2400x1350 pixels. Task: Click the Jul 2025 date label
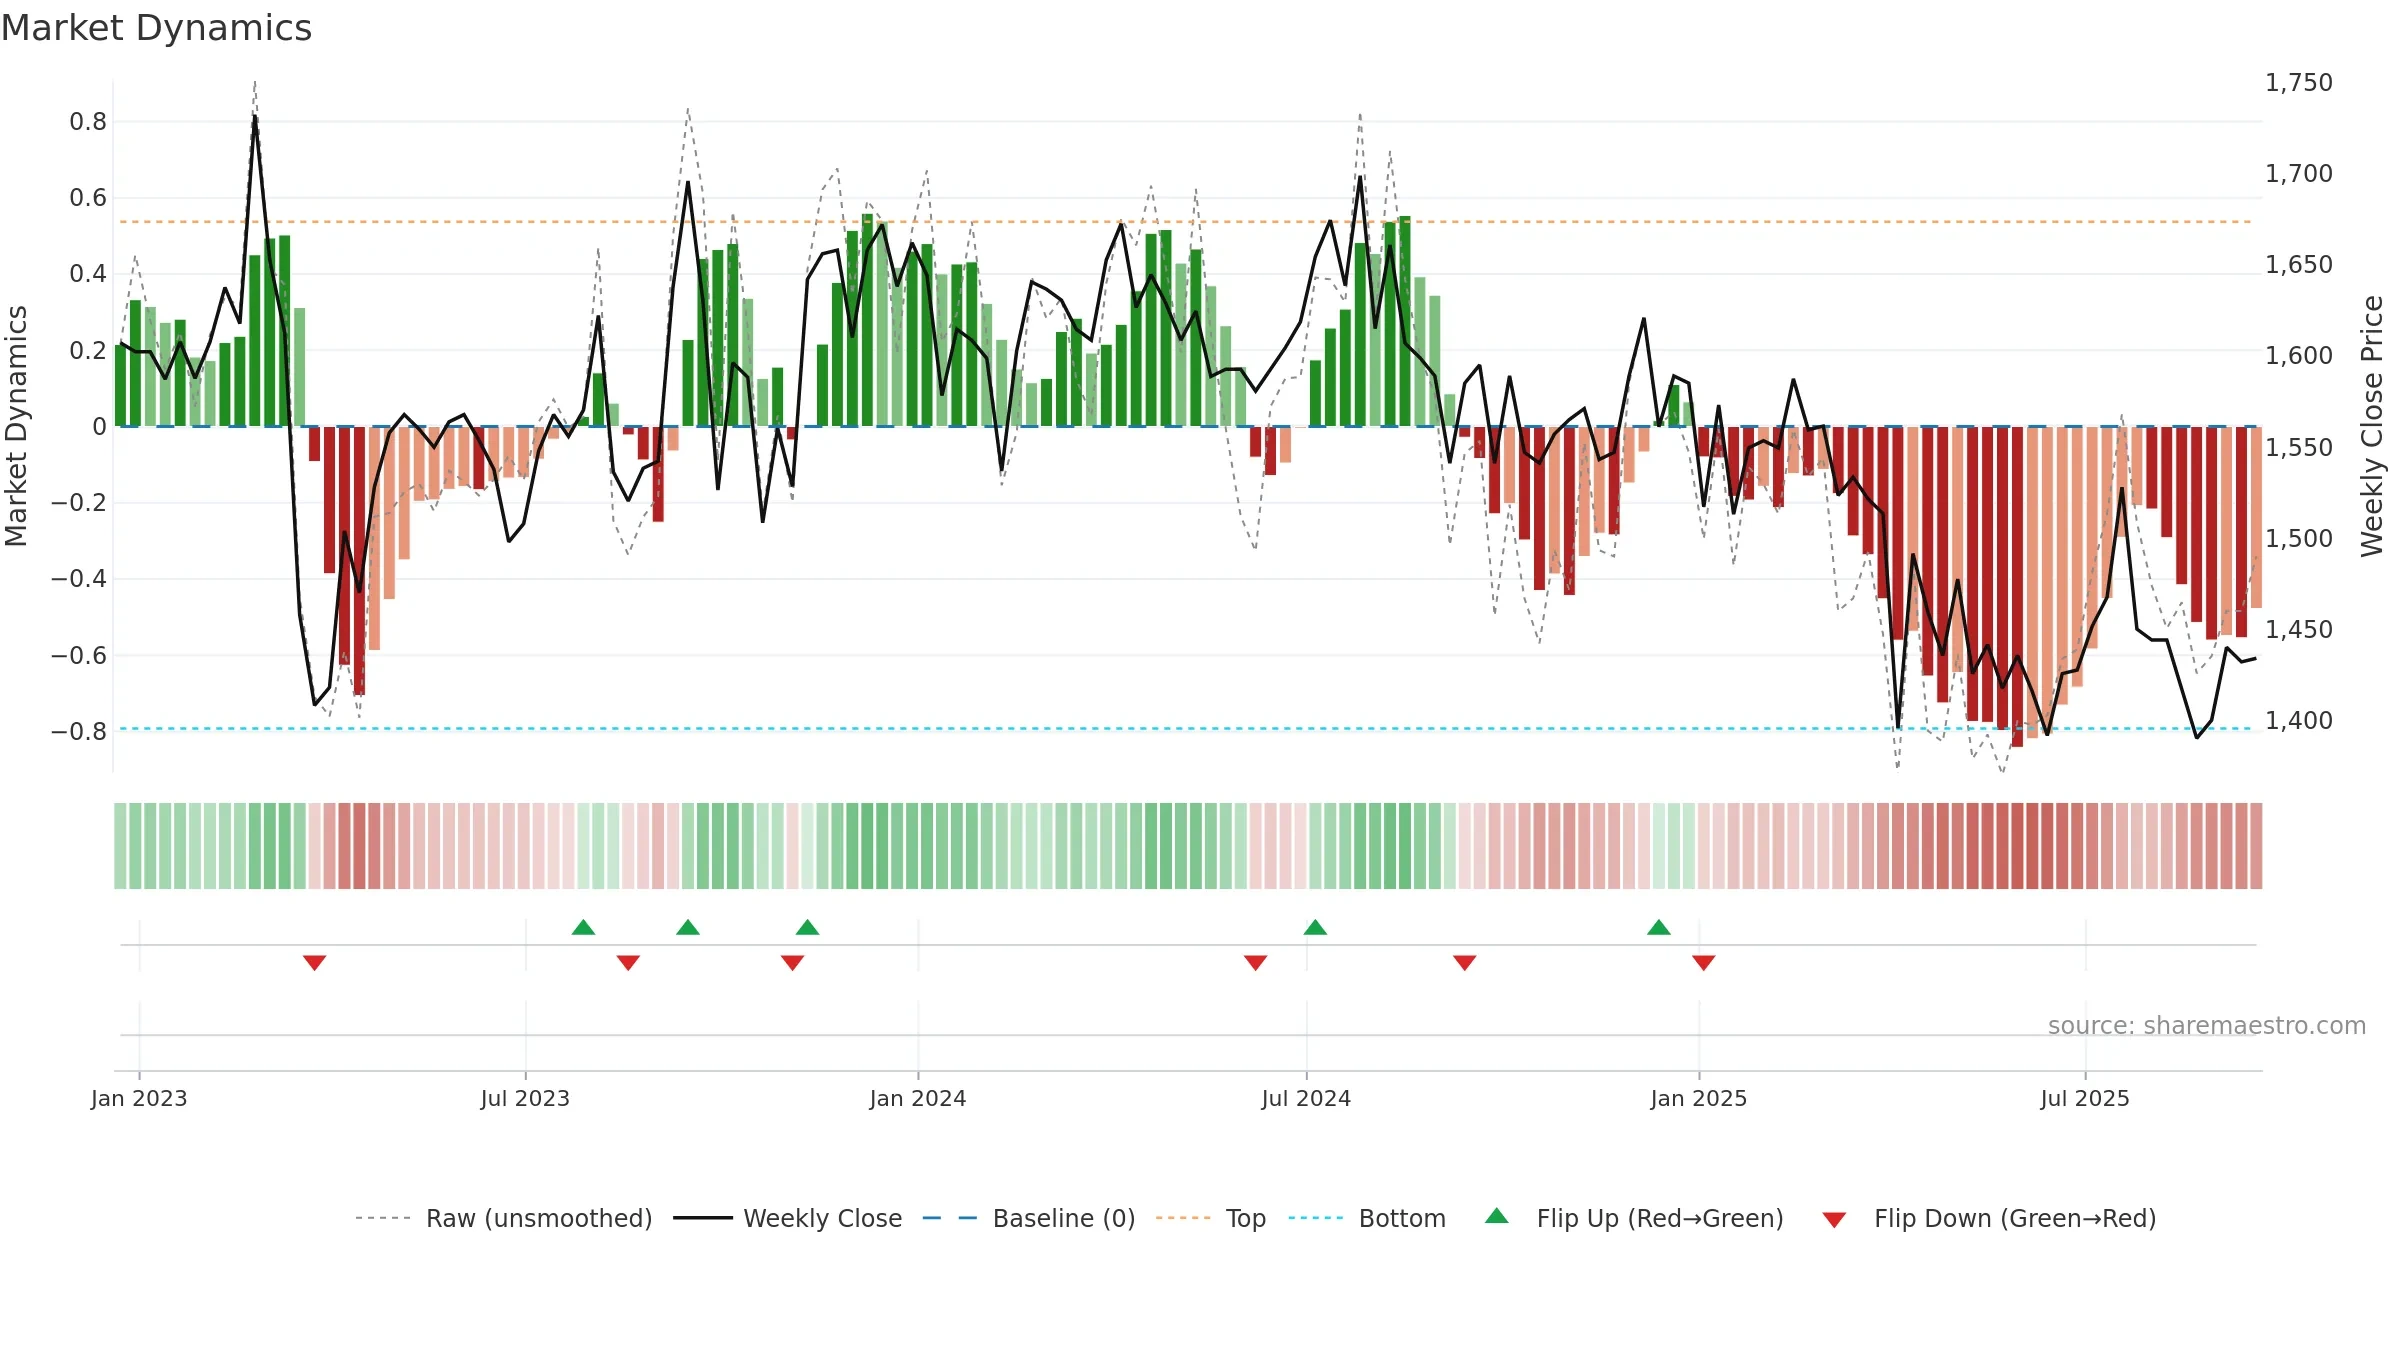click(2085, 1098)
